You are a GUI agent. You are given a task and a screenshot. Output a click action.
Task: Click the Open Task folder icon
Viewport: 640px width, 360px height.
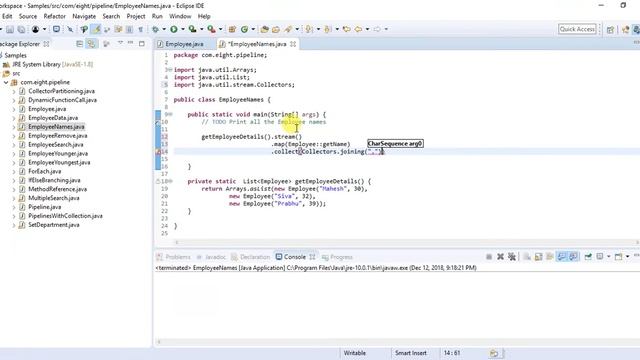click(276, 29)
